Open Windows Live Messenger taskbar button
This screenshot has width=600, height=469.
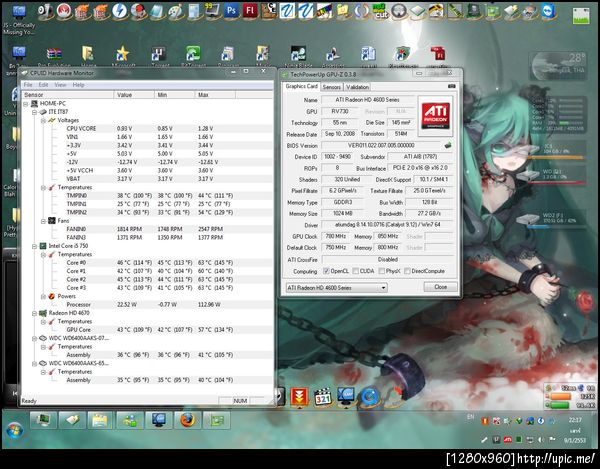click(x=130, y=420)
